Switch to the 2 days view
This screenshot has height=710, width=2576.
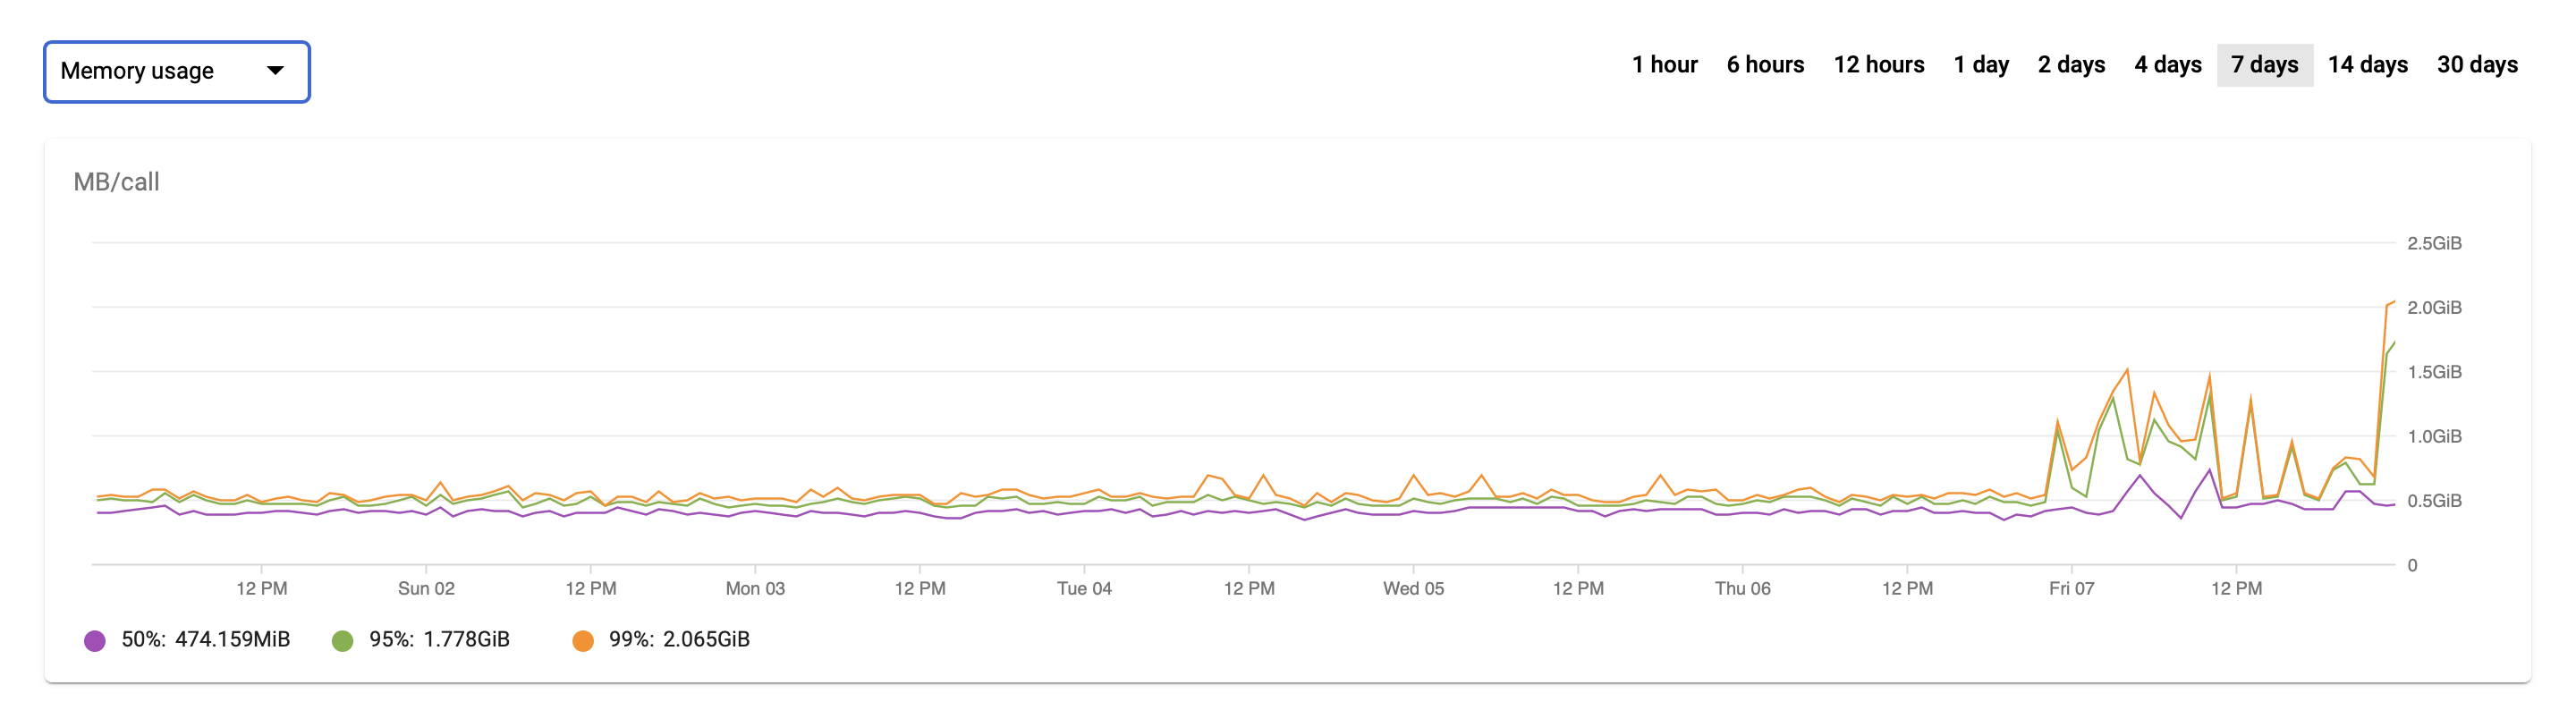click(x=2071, y=65)
